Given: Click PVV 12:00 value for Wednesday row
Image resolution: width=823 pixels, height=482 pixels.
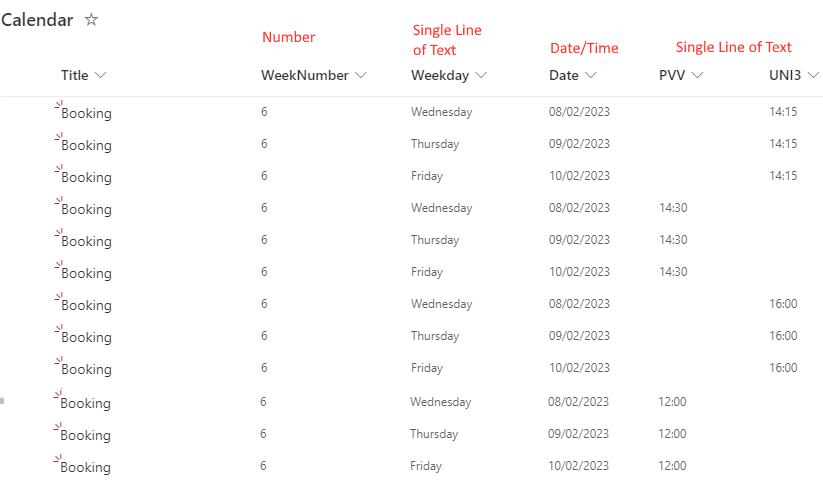Looking at the screenshot, I should (x=673, y=402).
